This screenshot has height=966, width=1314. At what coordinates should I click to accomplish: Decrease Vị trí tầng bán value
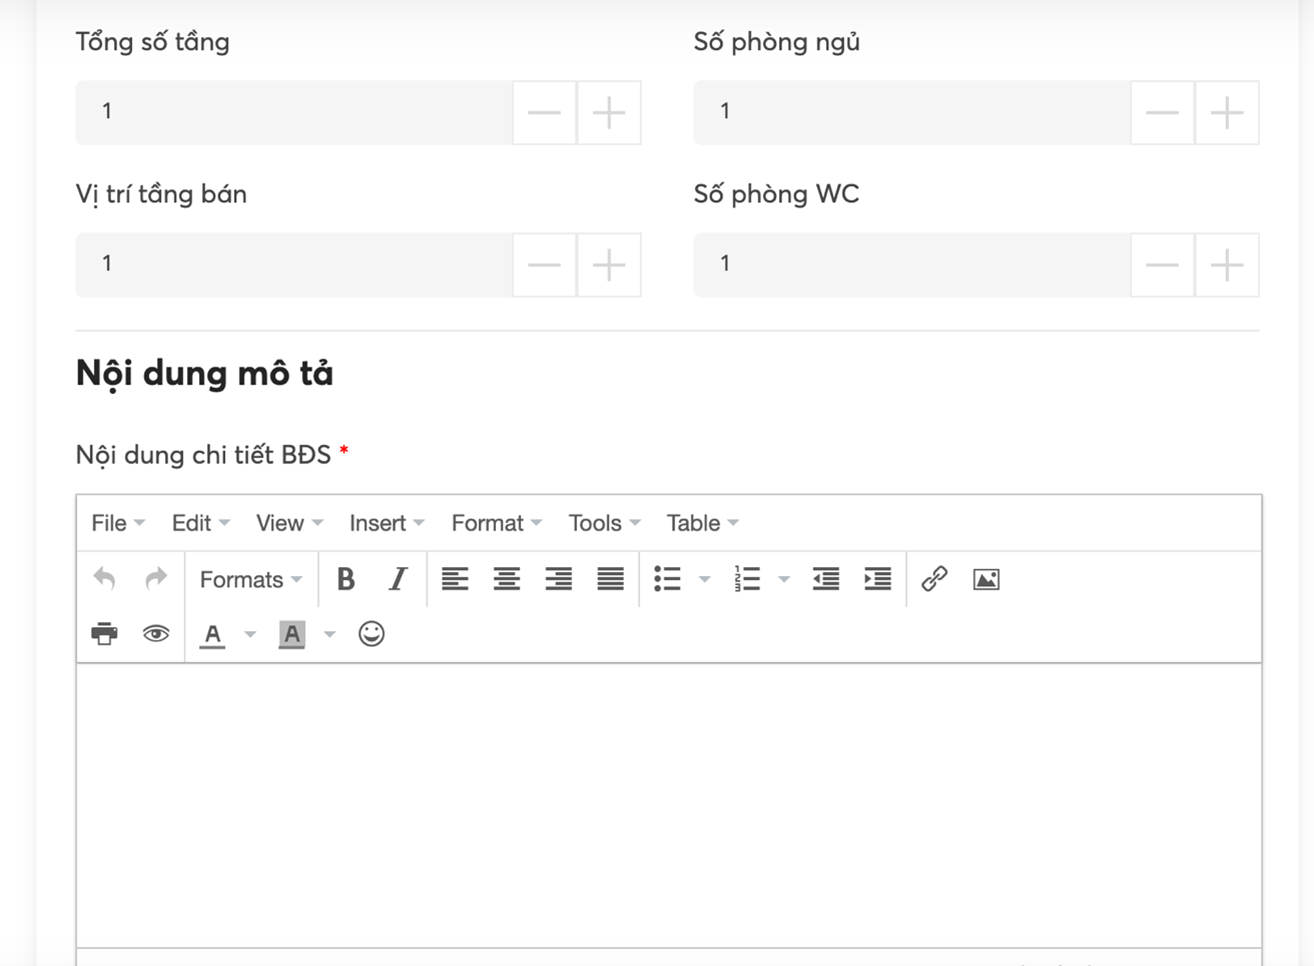click(544, 265)
